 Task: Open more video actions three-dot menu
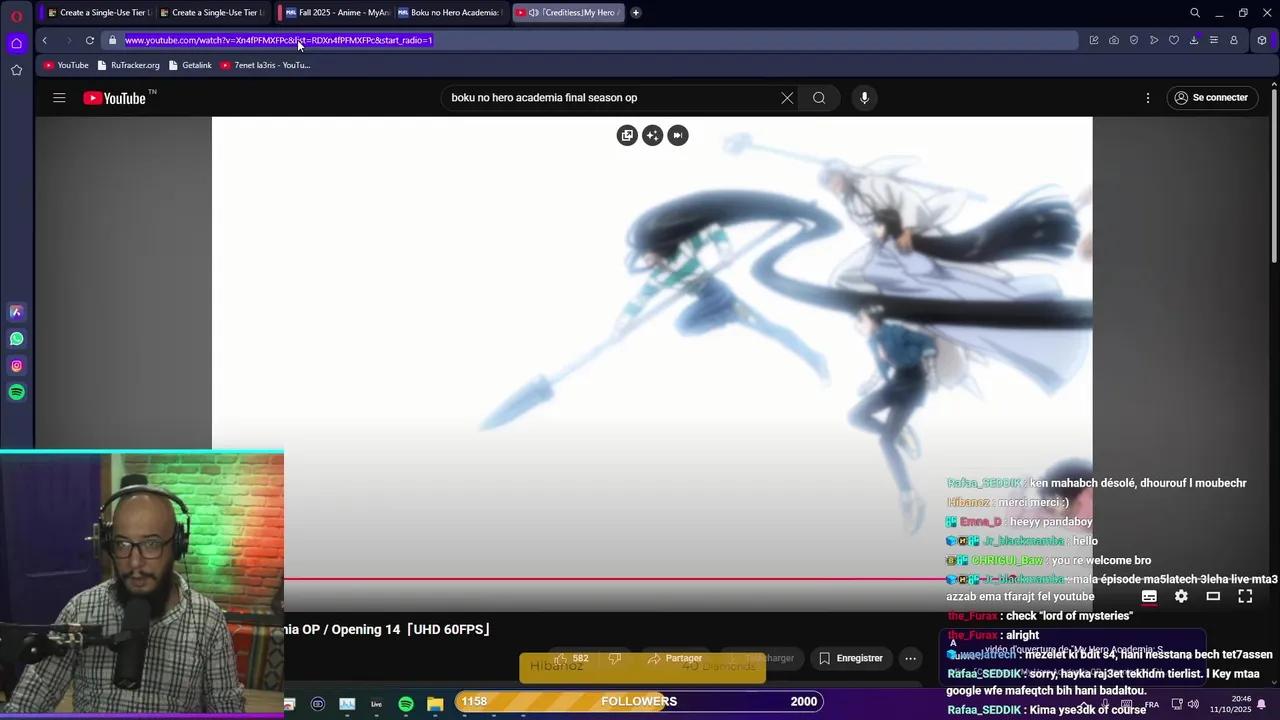click(910, 658)
